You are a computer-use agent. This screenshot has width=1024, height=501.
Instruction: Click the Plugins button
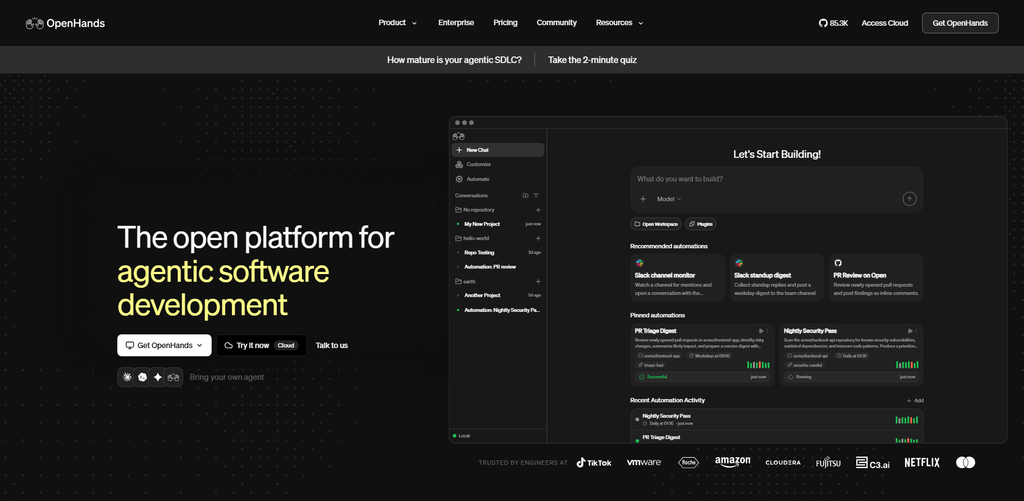(700, 224)
